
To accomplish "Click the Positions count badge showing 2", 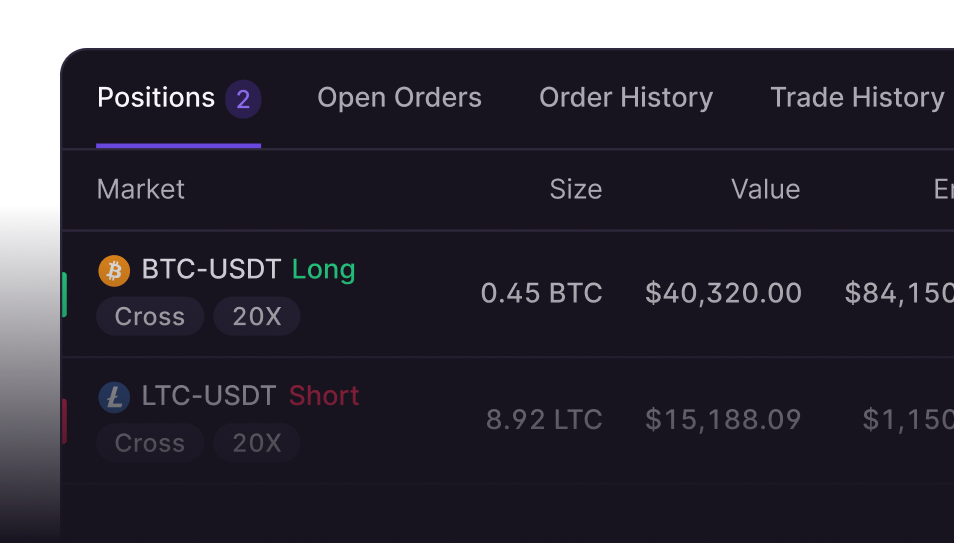I will click(243, 99).
